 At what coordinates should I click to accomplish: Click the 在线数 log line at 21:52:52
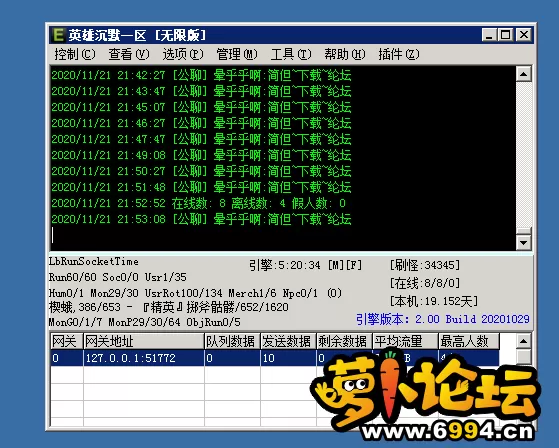[199, 203]
